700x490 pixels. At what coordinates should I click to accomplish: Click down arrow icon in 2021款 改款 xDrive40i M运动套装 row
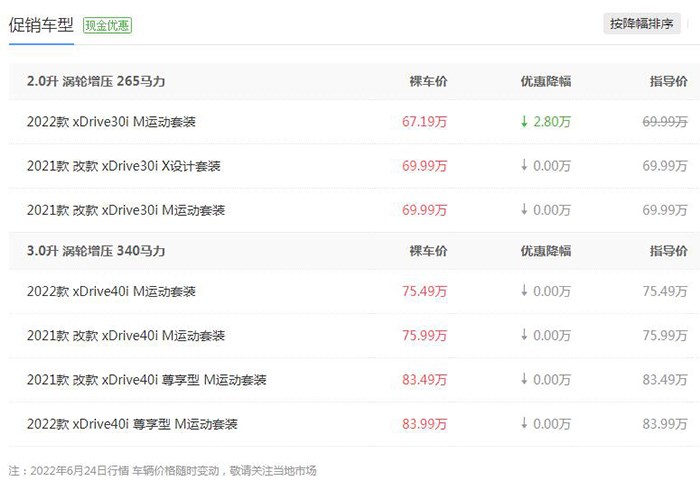point(524,334)
